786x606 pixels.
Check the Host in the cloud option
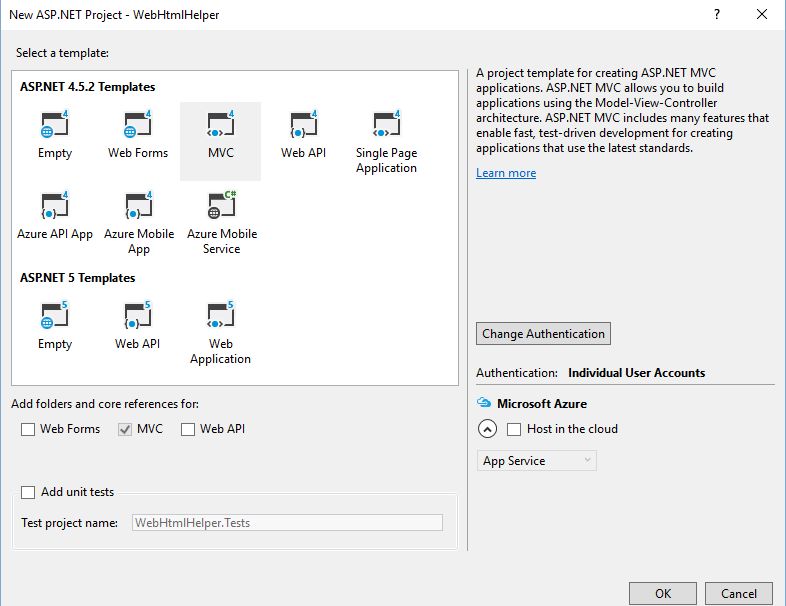[x=514, y=430]
